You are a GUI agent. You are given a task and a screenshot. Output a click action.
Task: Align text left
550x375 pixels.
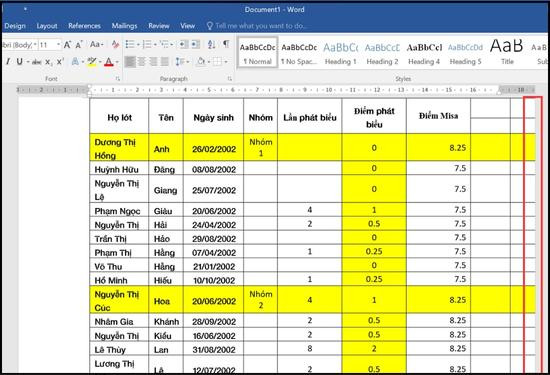pyautogui.click(x=130, y=62)
